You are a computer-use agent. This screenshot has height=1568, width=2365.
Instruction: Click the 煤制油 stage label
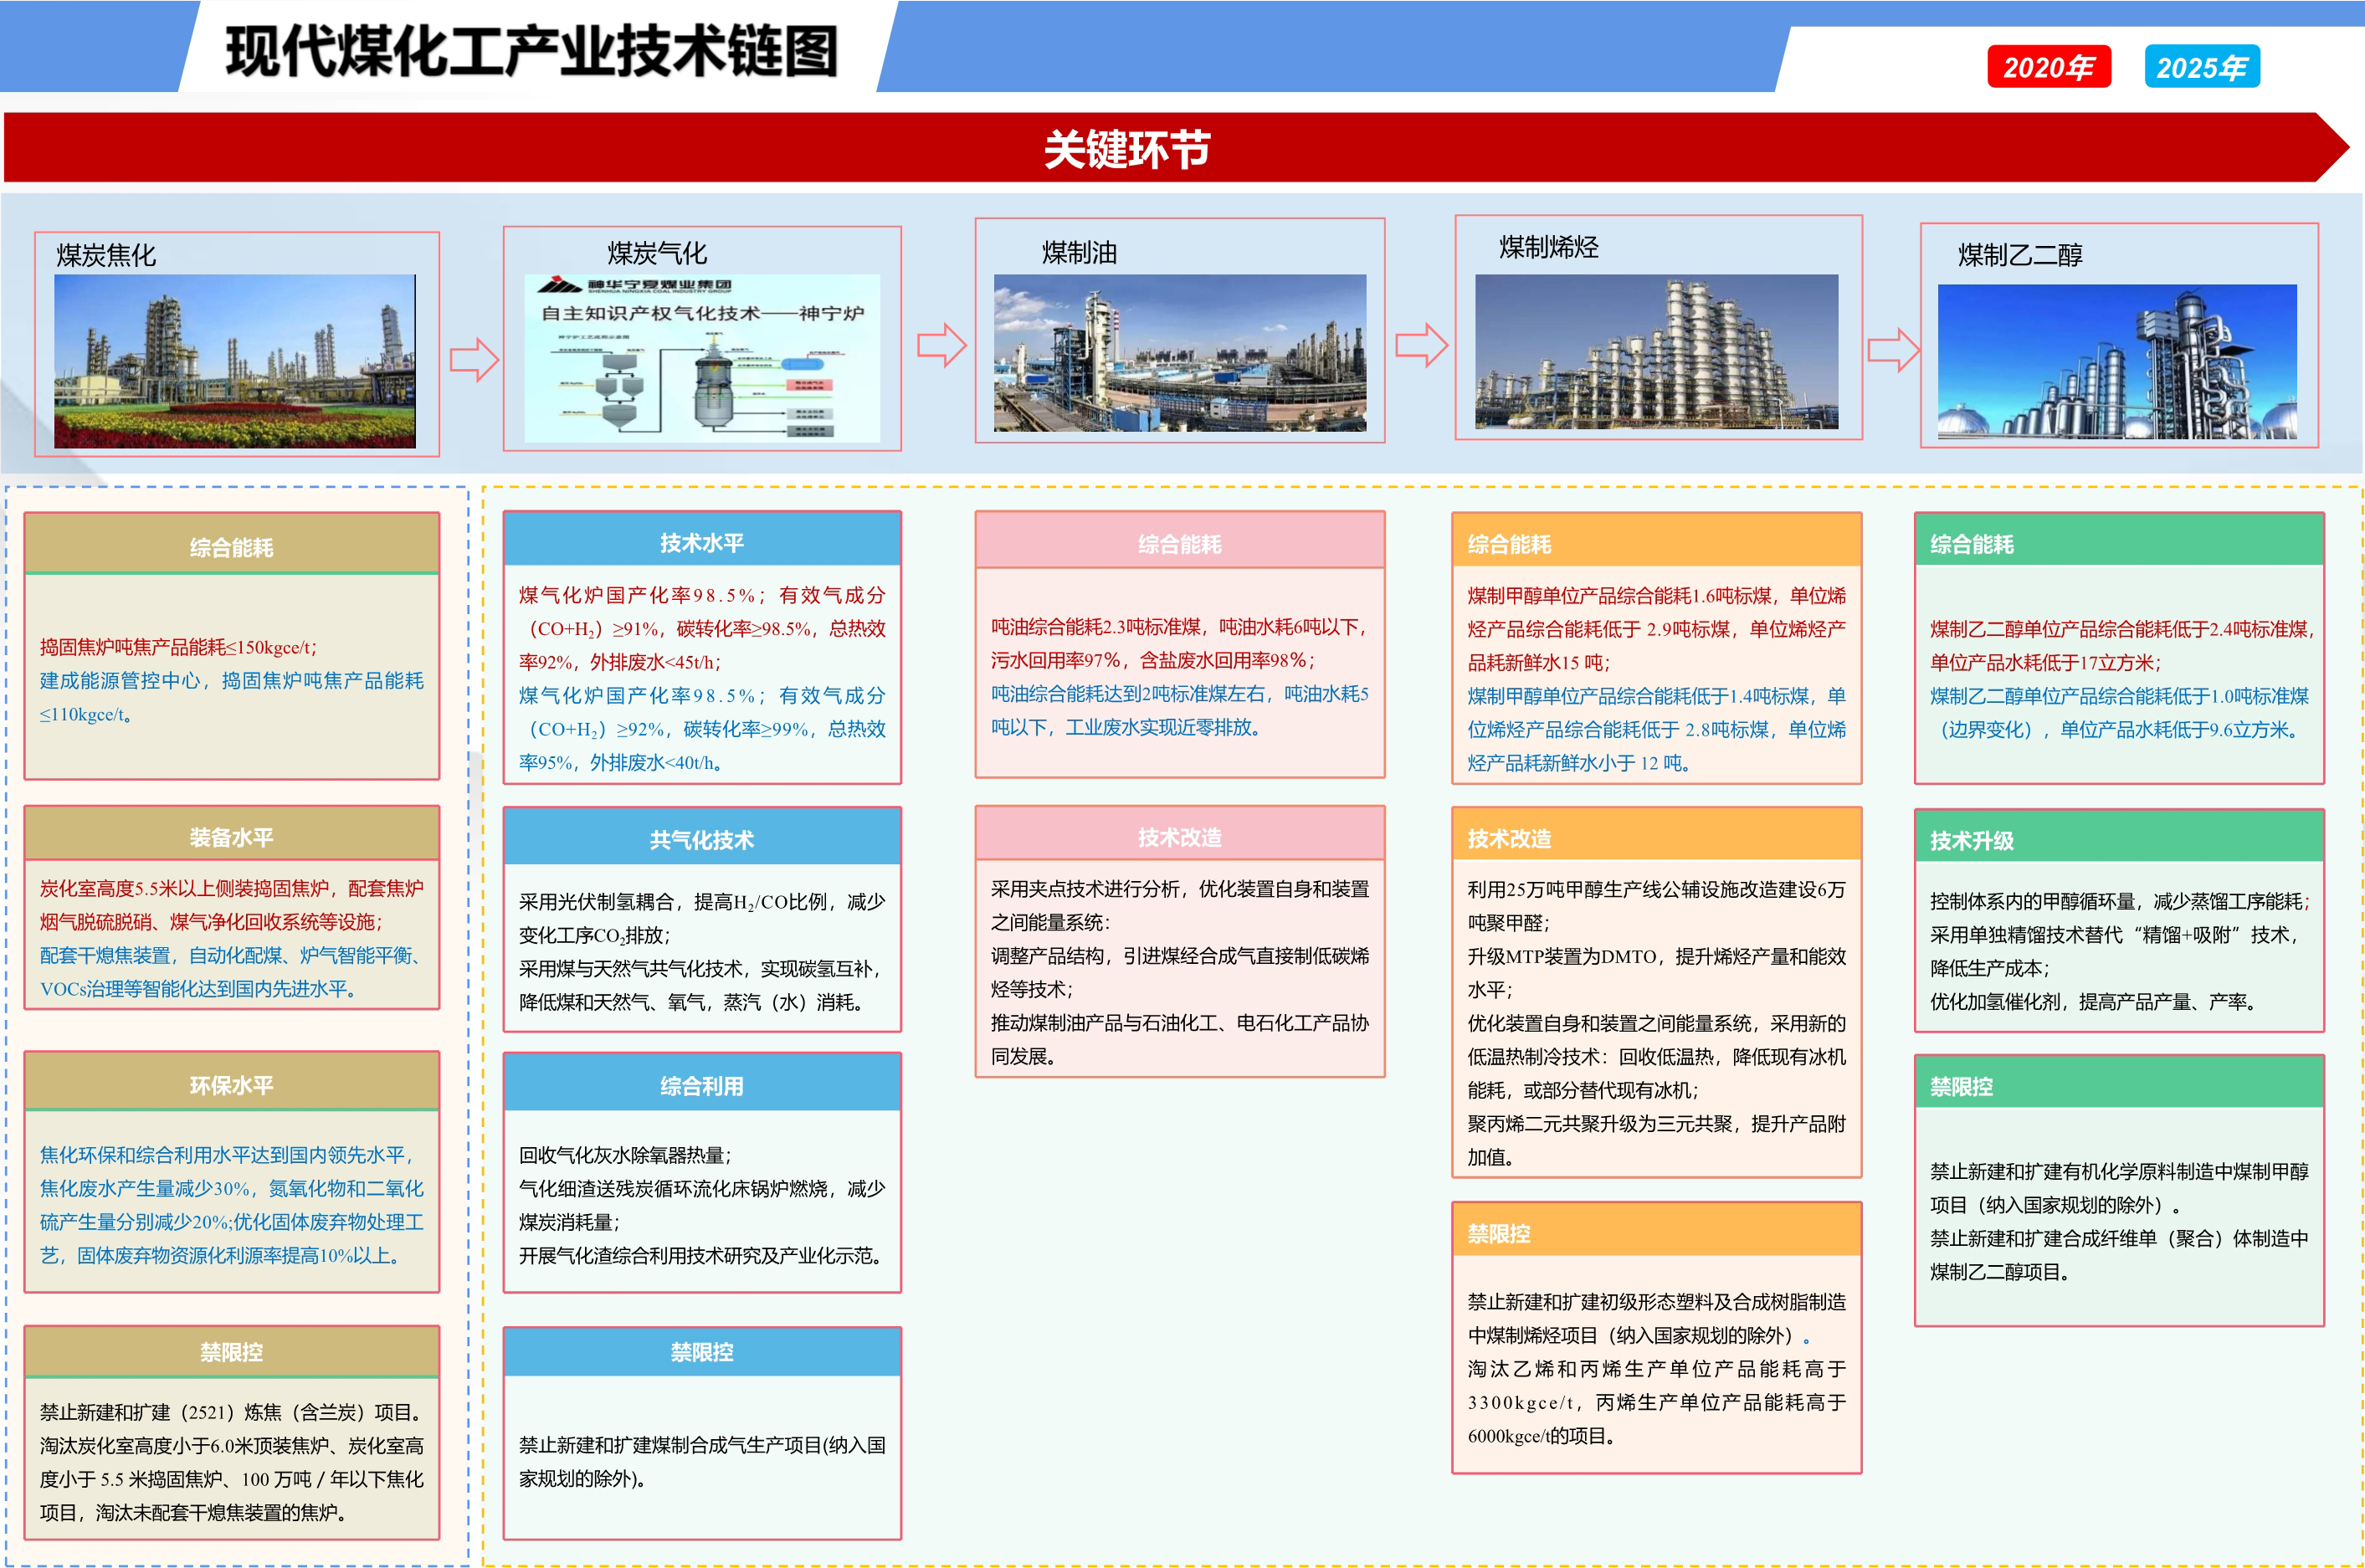[1079, 253]
